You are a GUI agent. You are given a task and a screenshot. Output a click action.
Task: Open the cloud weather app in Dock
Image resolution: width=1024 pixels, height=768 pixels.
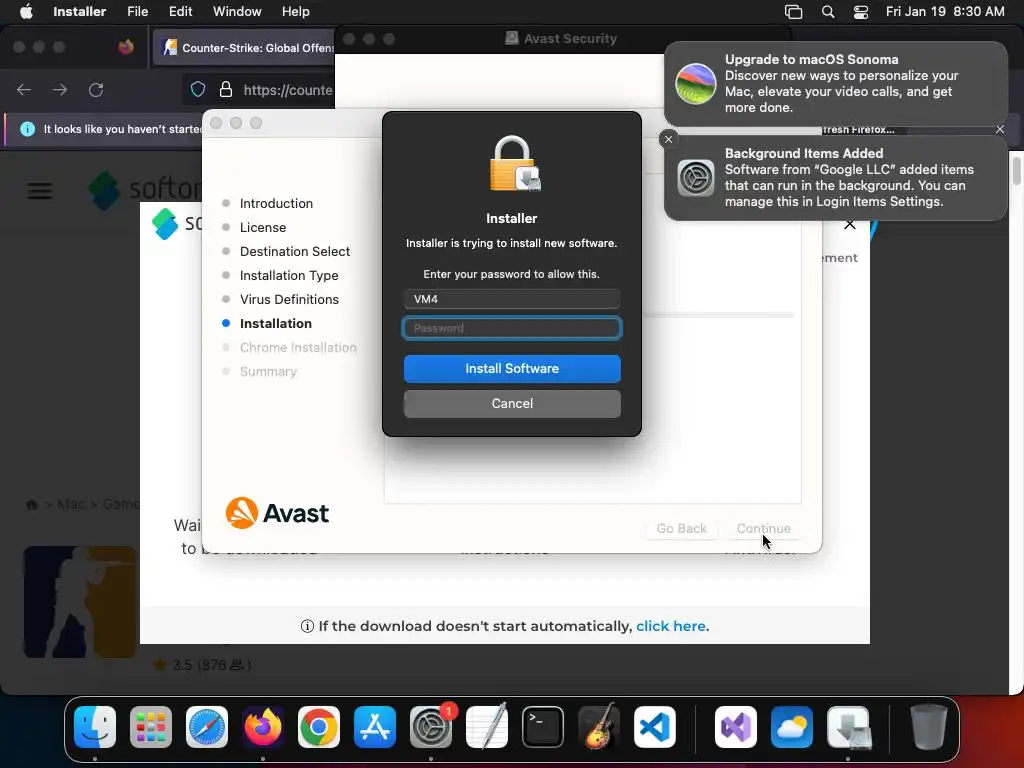click(x=792, y=727)
